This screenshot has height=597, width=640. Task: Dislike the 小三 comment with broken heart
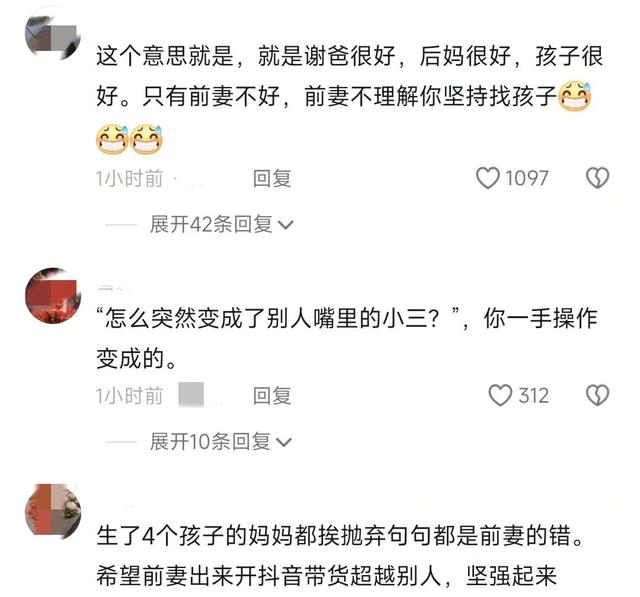(x=598, y=395)
